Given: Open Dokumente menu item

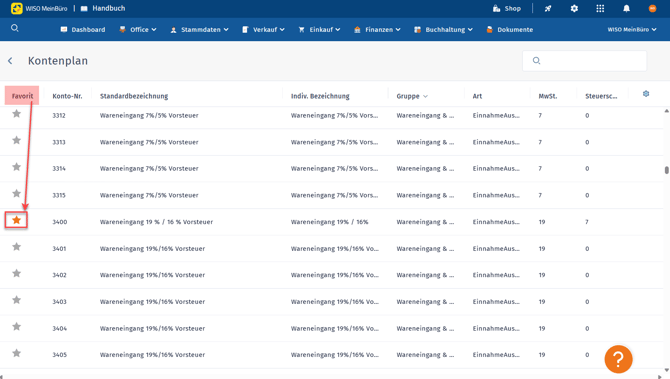Looking at the screenshot, I should coord(510,29).
